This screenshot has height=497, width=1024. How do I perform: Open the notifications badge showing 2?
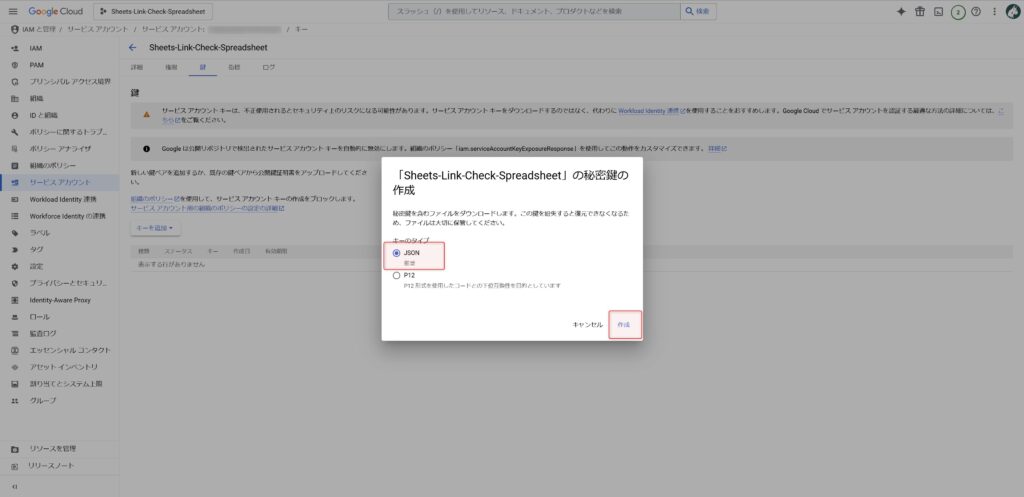[957, 11]
